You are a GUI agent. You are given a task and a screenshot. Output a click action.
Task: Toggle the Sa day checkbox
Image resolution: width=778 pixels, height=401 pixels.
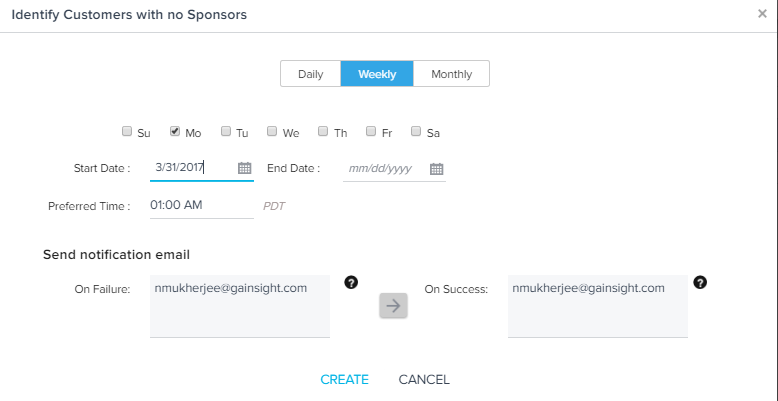pyautogui.click(x=416, y=131)
